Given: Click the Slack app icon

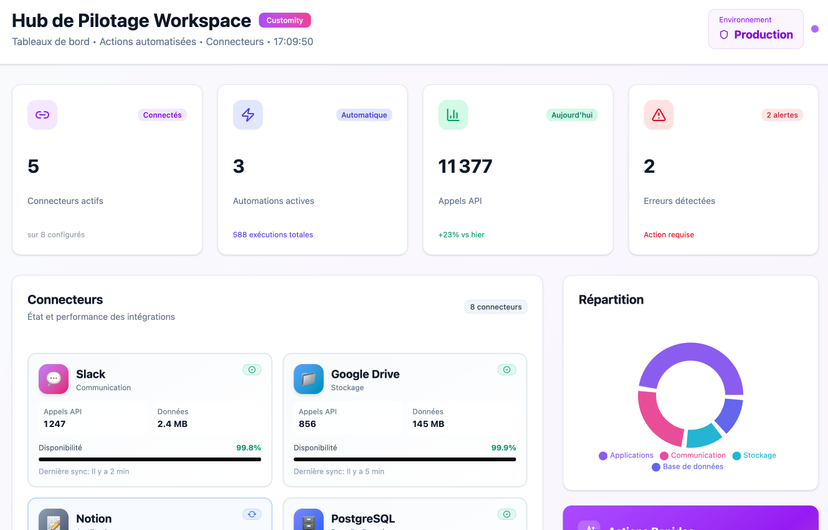Looking at the screenshot, I should click(x=53, y=379).
